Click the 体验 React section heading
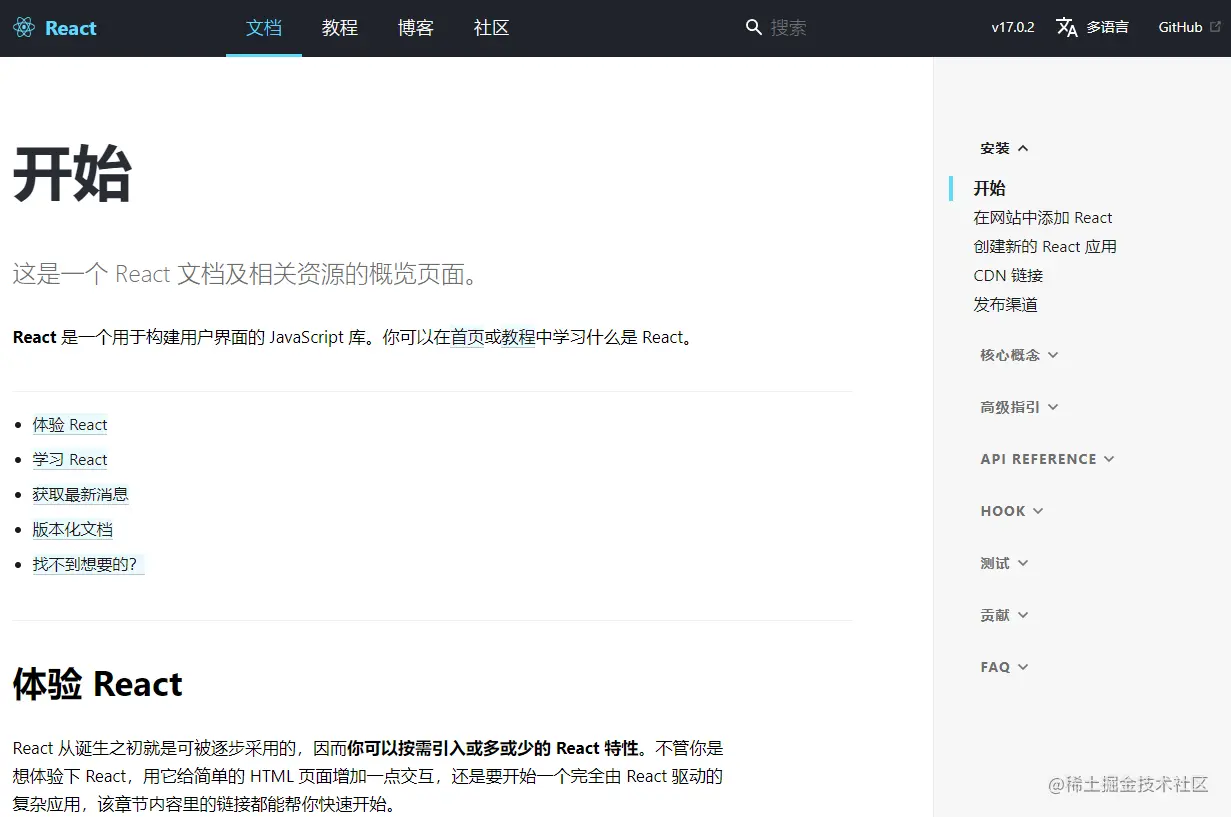Viewport: 1231px width, 817px height. pyautogui.click(x=97, y=684)
